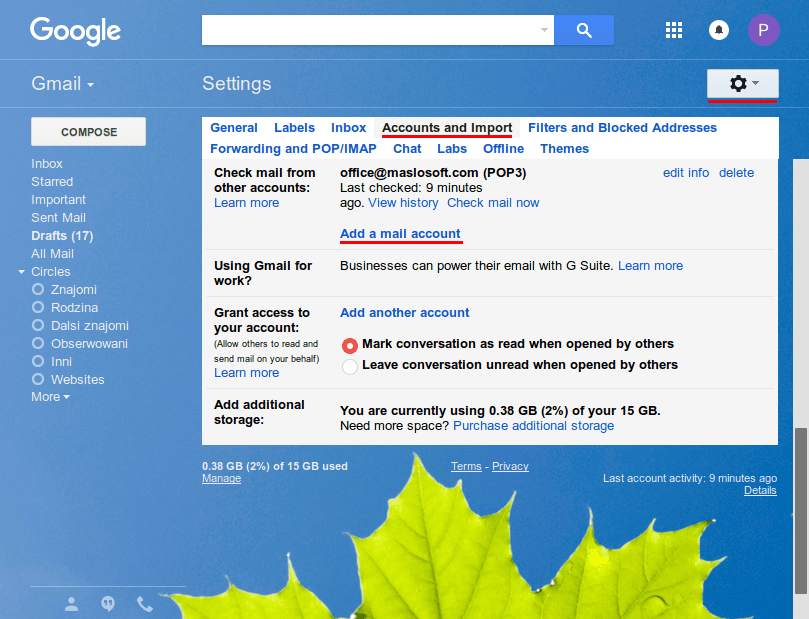This screenshot has height=619, width=809.
Task: Open Sent Mail folder
Action: tap(58, 218)
